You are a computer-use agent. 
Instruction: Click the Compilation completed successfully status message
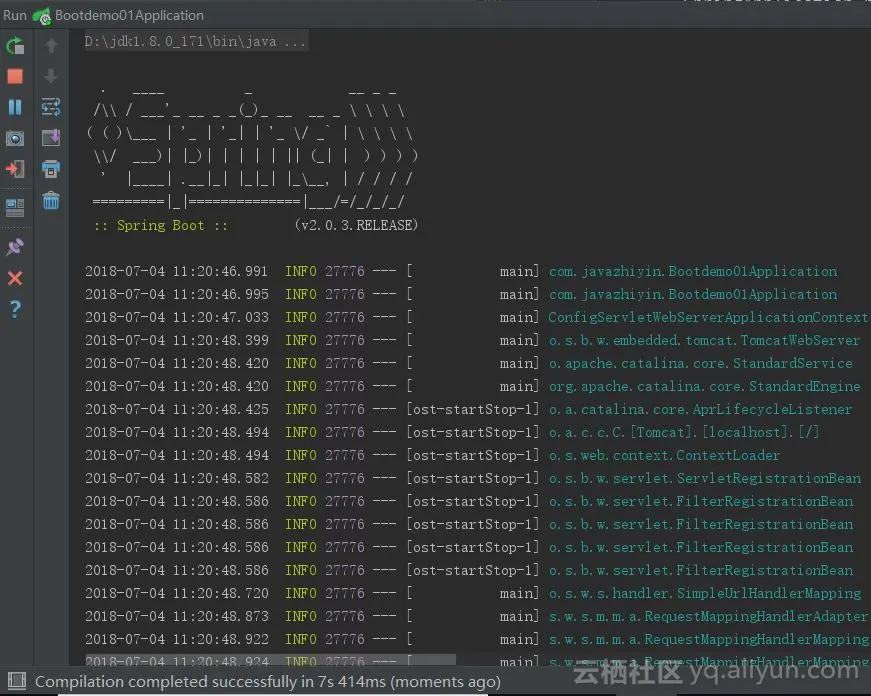pos(268,682)
